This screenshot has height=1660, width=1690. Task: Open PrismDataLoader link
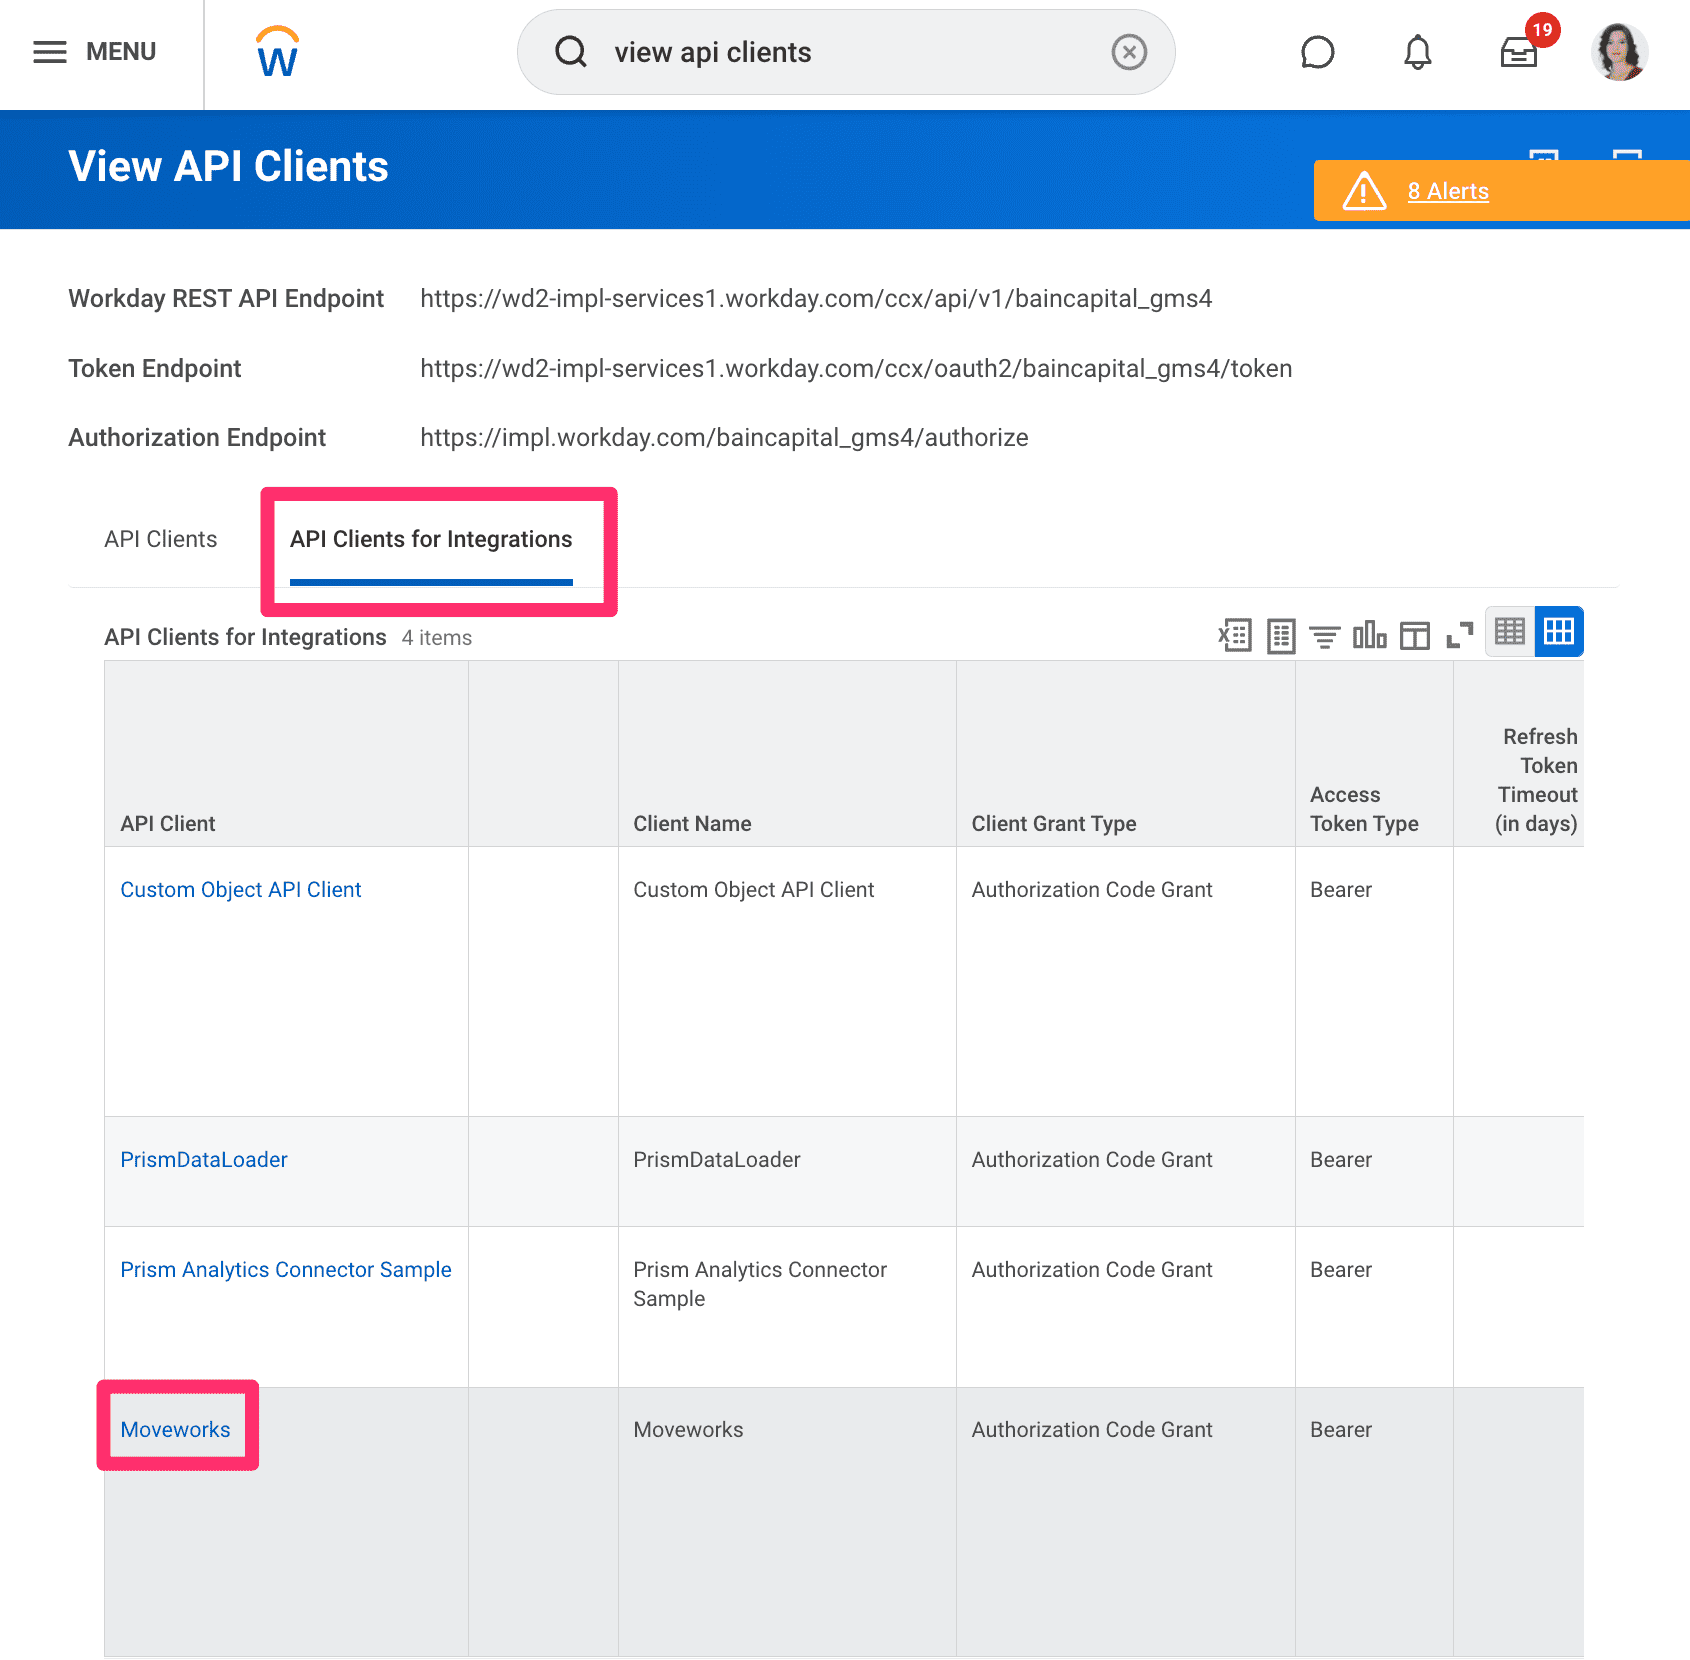tap(204, 1160)
